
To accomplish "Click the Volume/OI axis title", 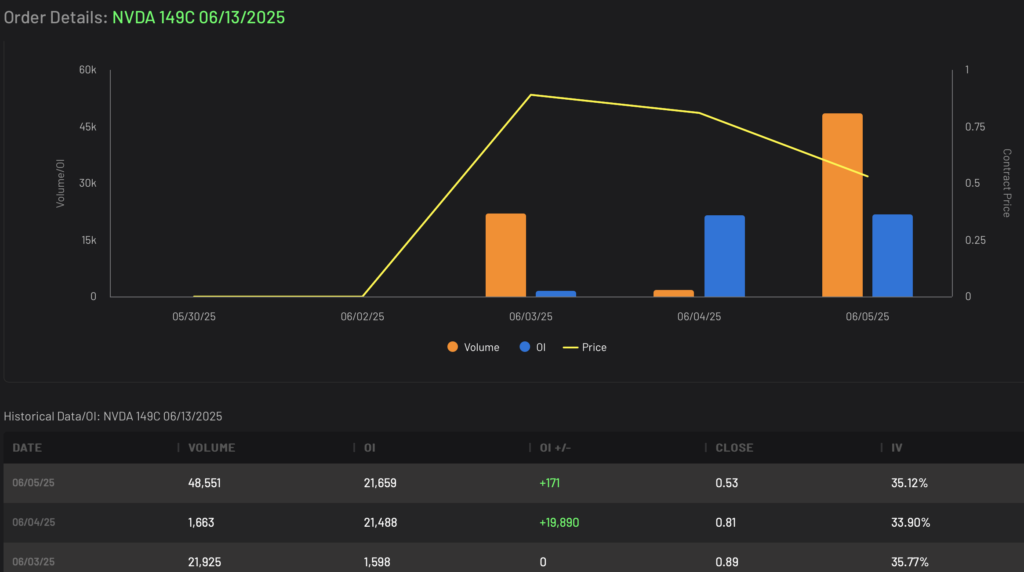I will [x=60, y=183].
